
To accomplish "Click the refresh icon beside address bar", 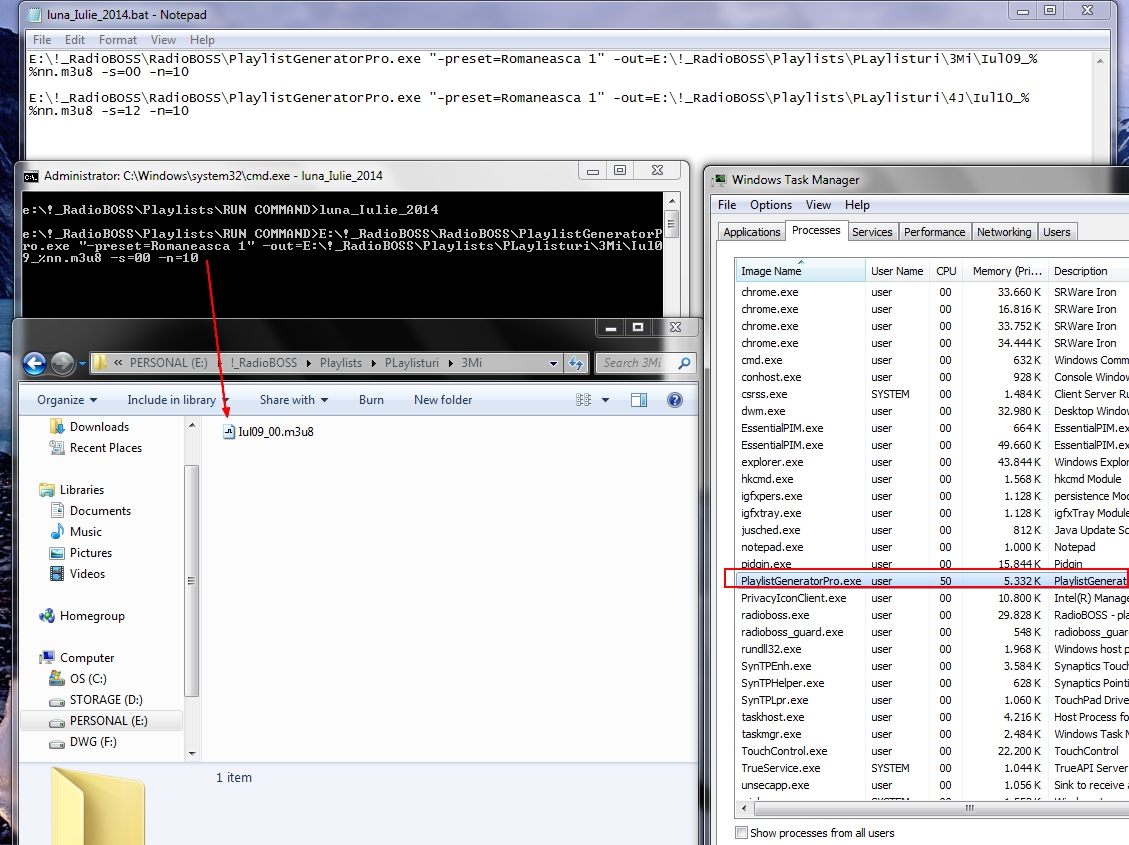I will [576, 363].
